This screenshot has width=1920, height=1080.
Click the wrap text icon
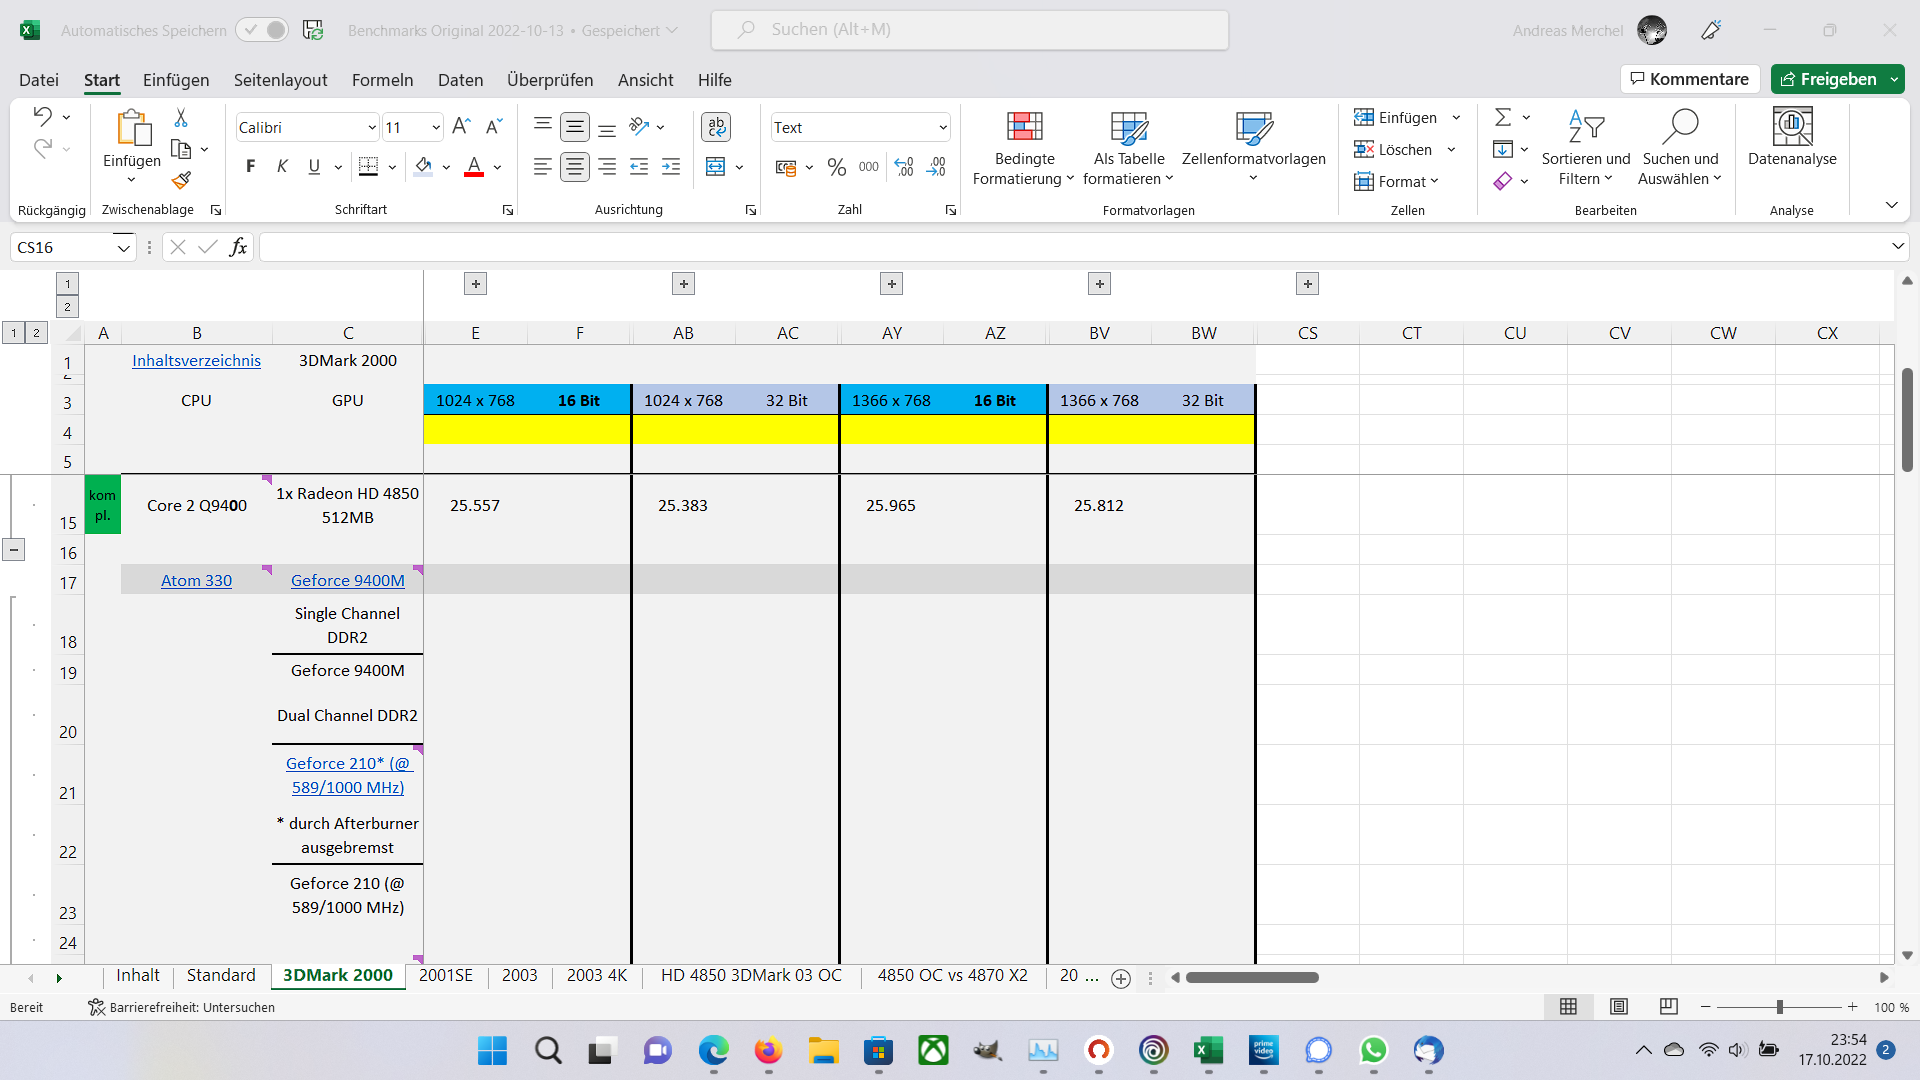[x=716, y=127]
